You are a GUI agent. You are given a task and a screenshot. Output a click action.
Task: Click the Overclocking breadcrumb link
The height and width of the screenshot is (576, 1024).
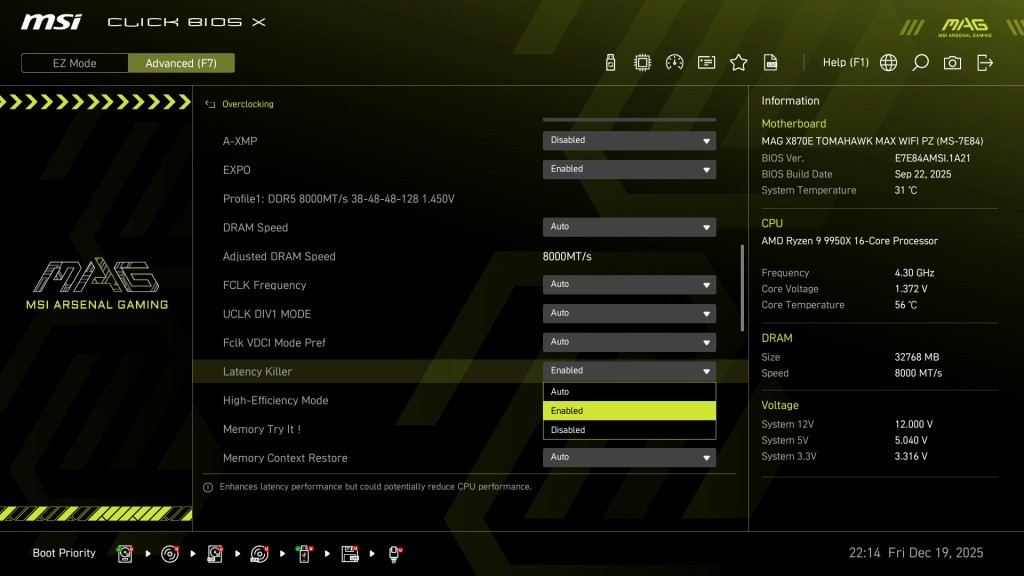248,104
